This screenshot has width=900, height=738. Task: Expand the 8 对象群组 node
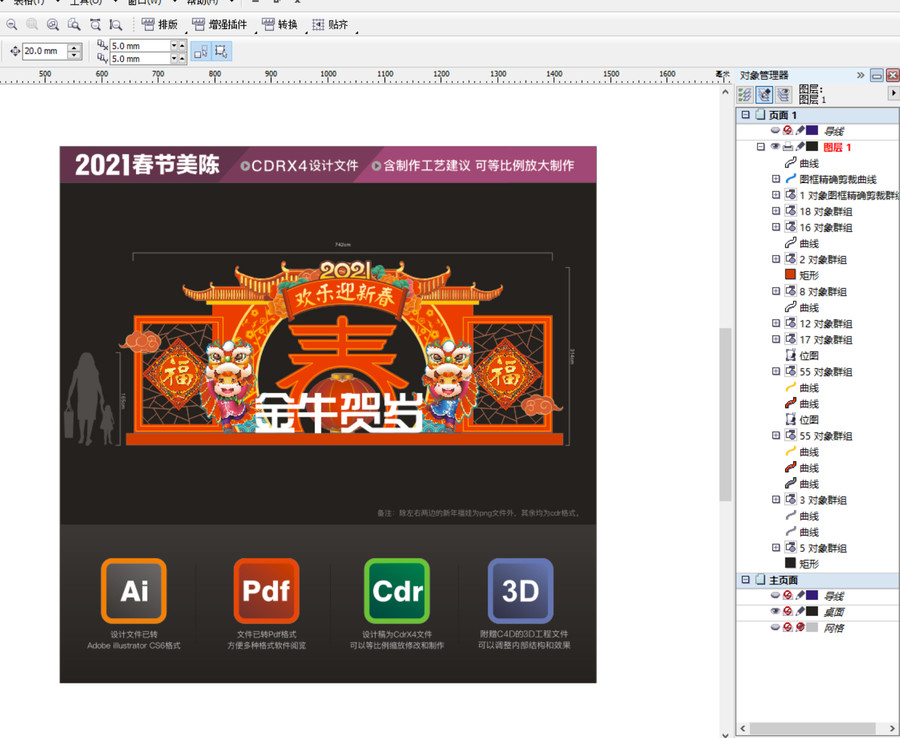click(776, 292)
